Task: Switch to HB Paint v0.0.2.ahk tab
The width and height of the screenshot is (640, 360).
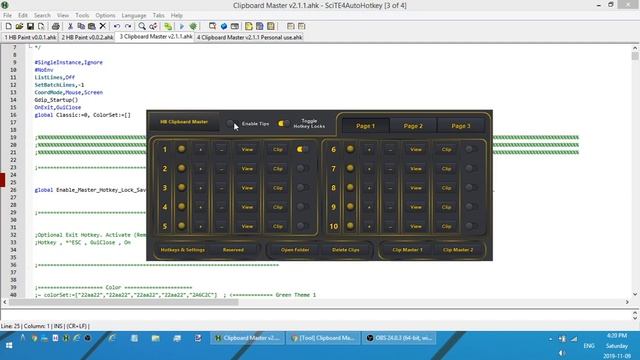Action: point(87,37)
